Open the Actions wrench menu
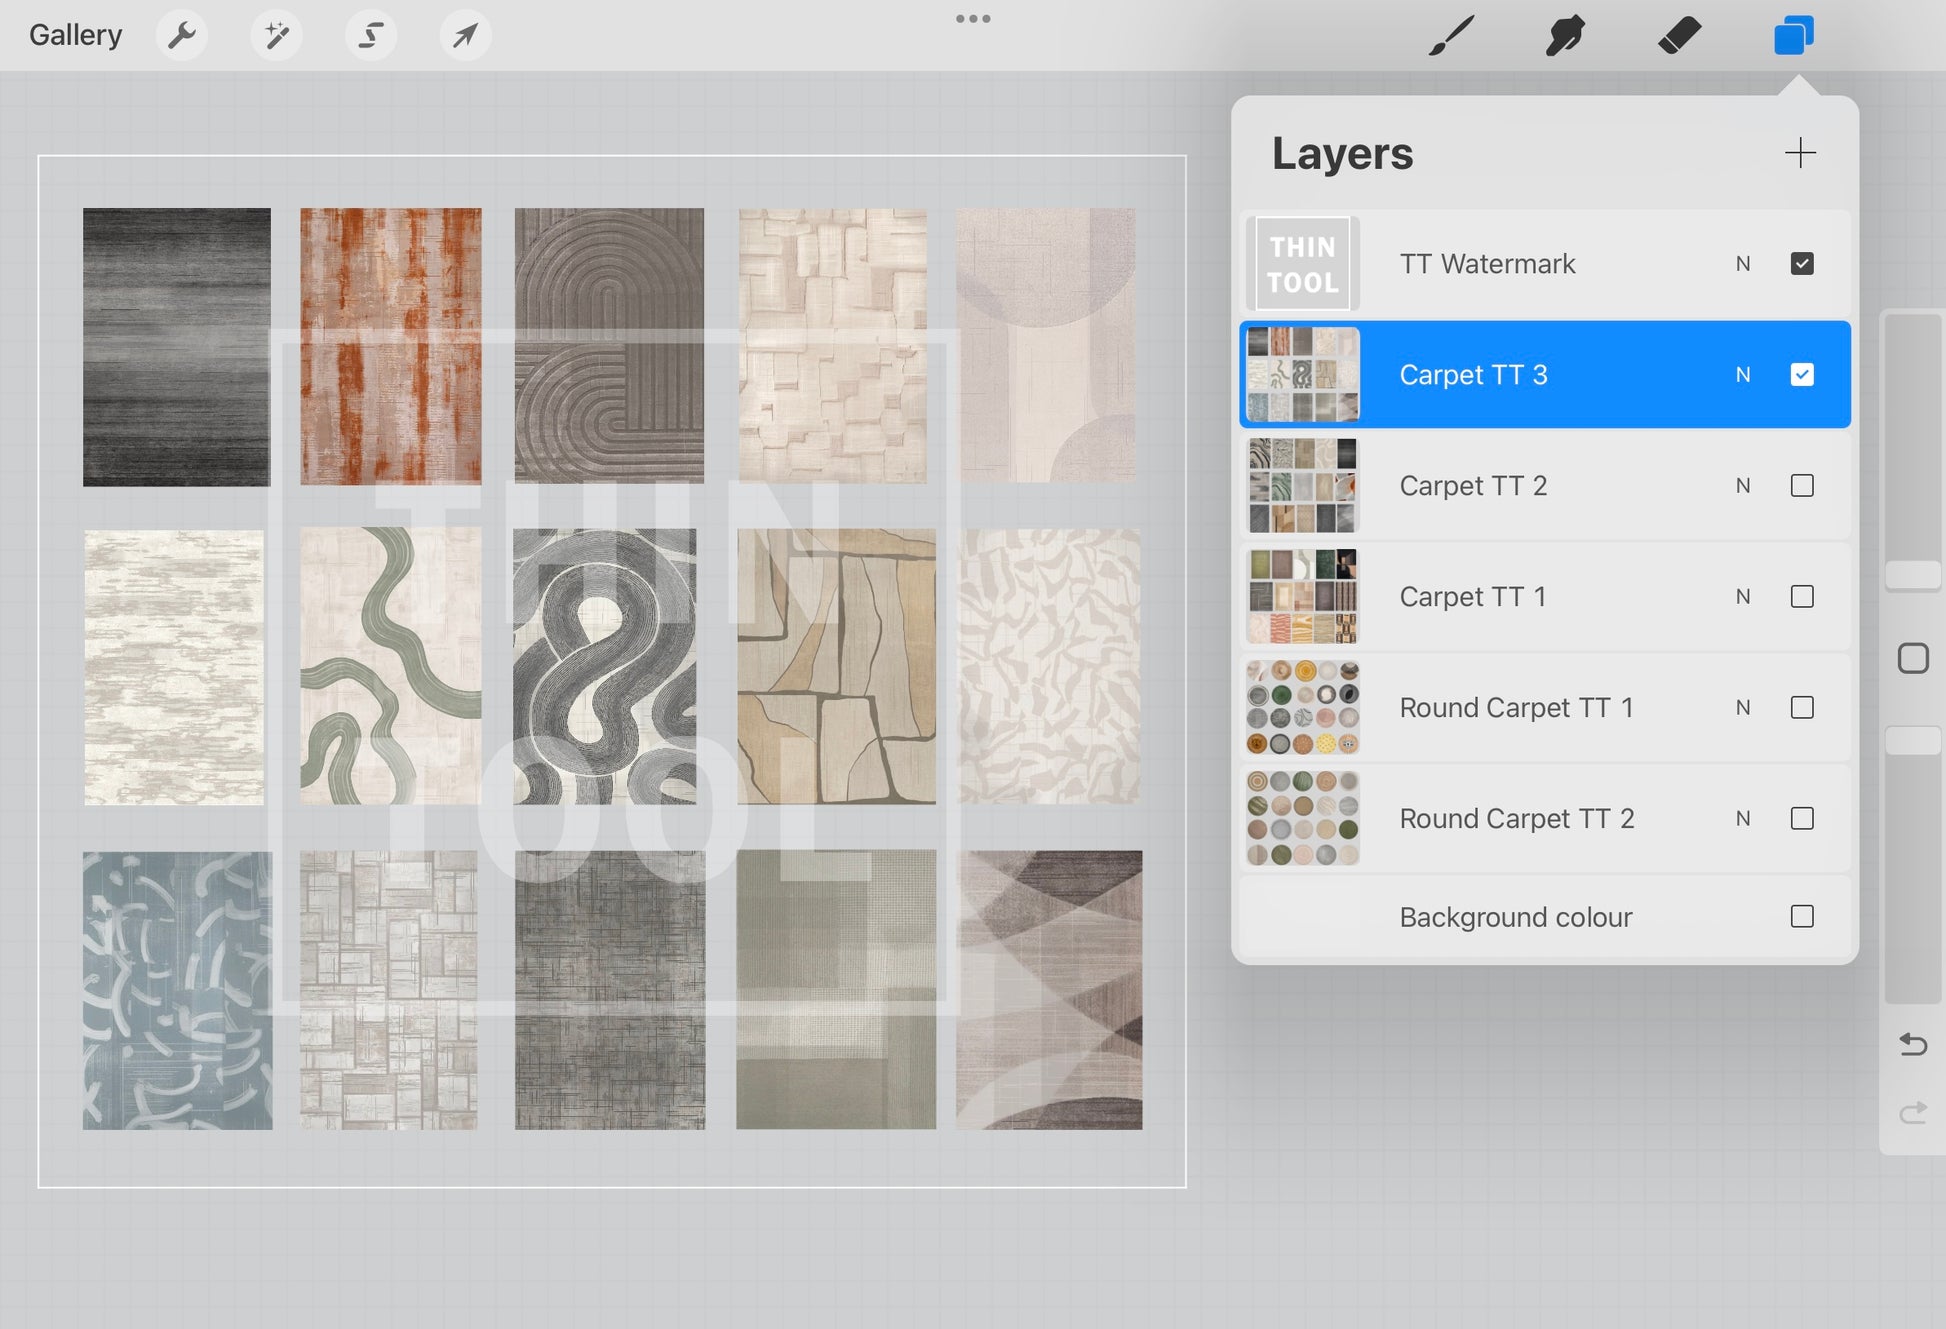The image size is (1946, 1329). tap(181, 36)
